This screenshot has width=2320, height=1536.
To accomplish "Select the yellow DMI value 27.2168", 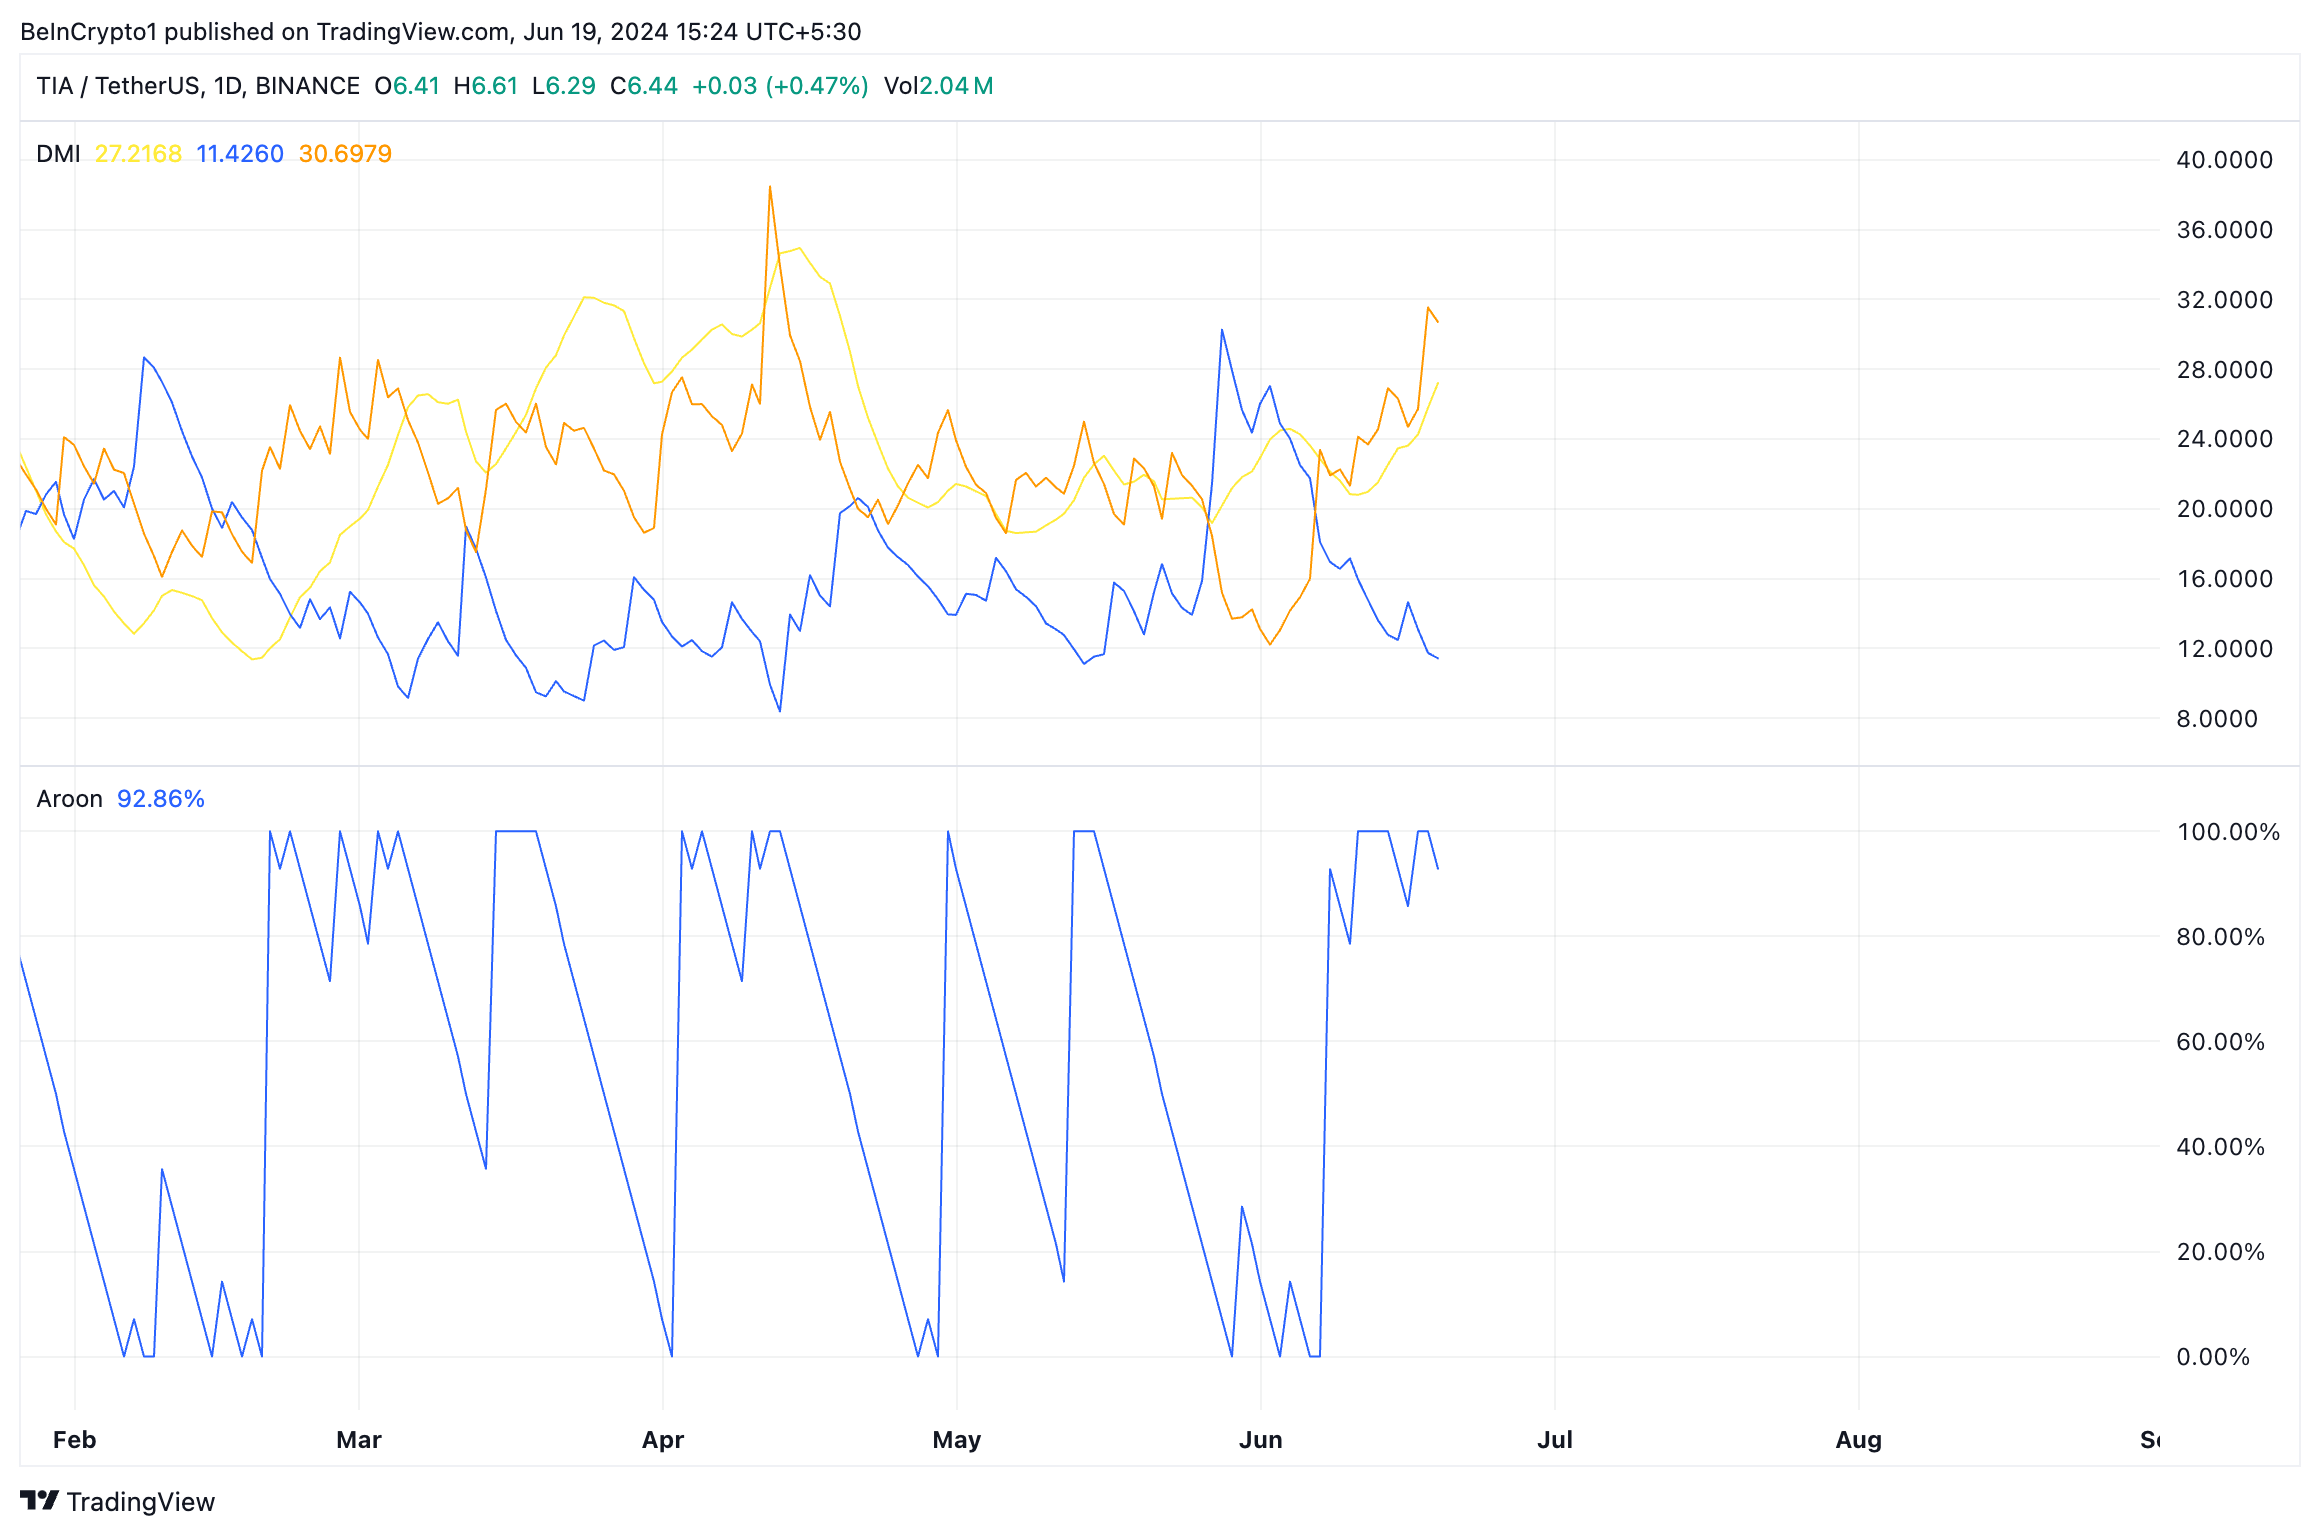I will pos(138,154).
